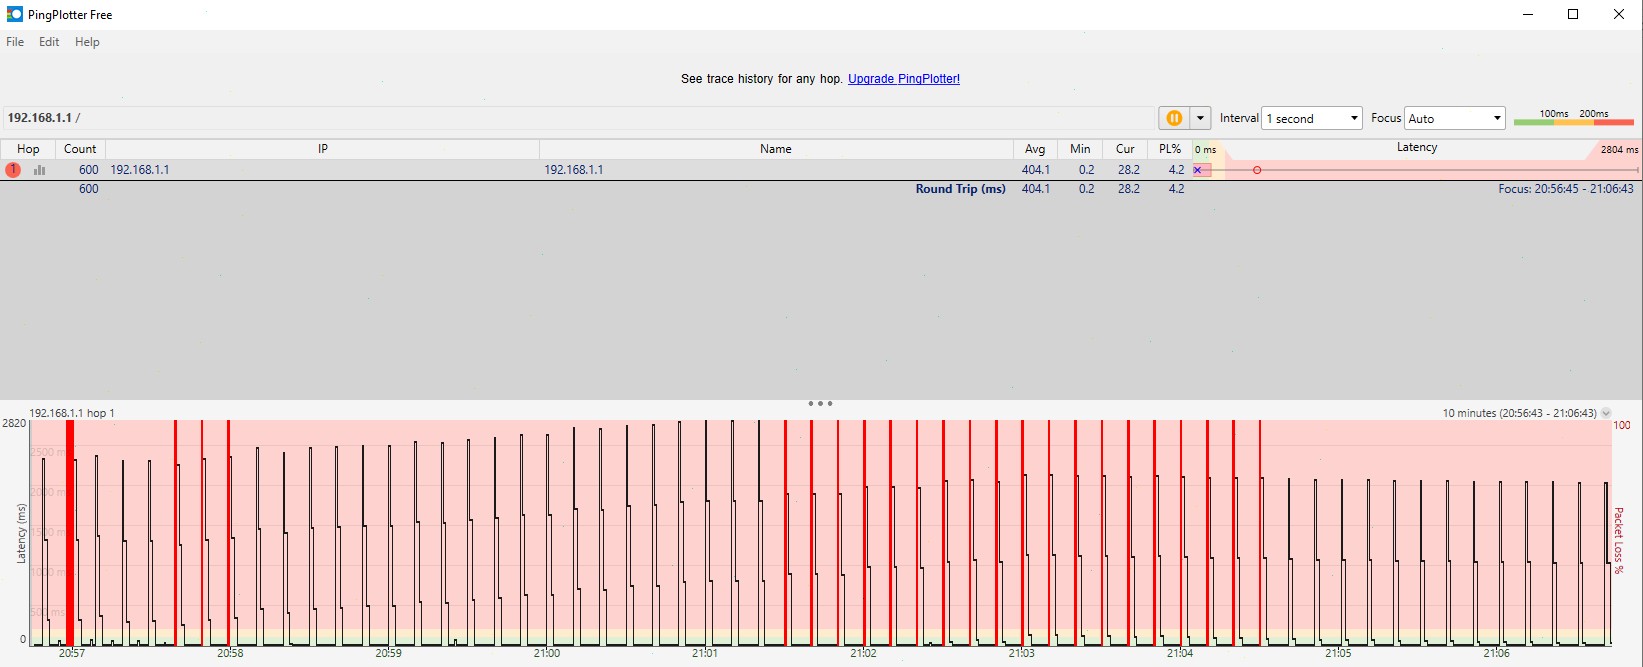Viewport: 1643px width, 667px height.
Task: Expand the Focus dropdown set to Auto
Action: (1455, 118)
